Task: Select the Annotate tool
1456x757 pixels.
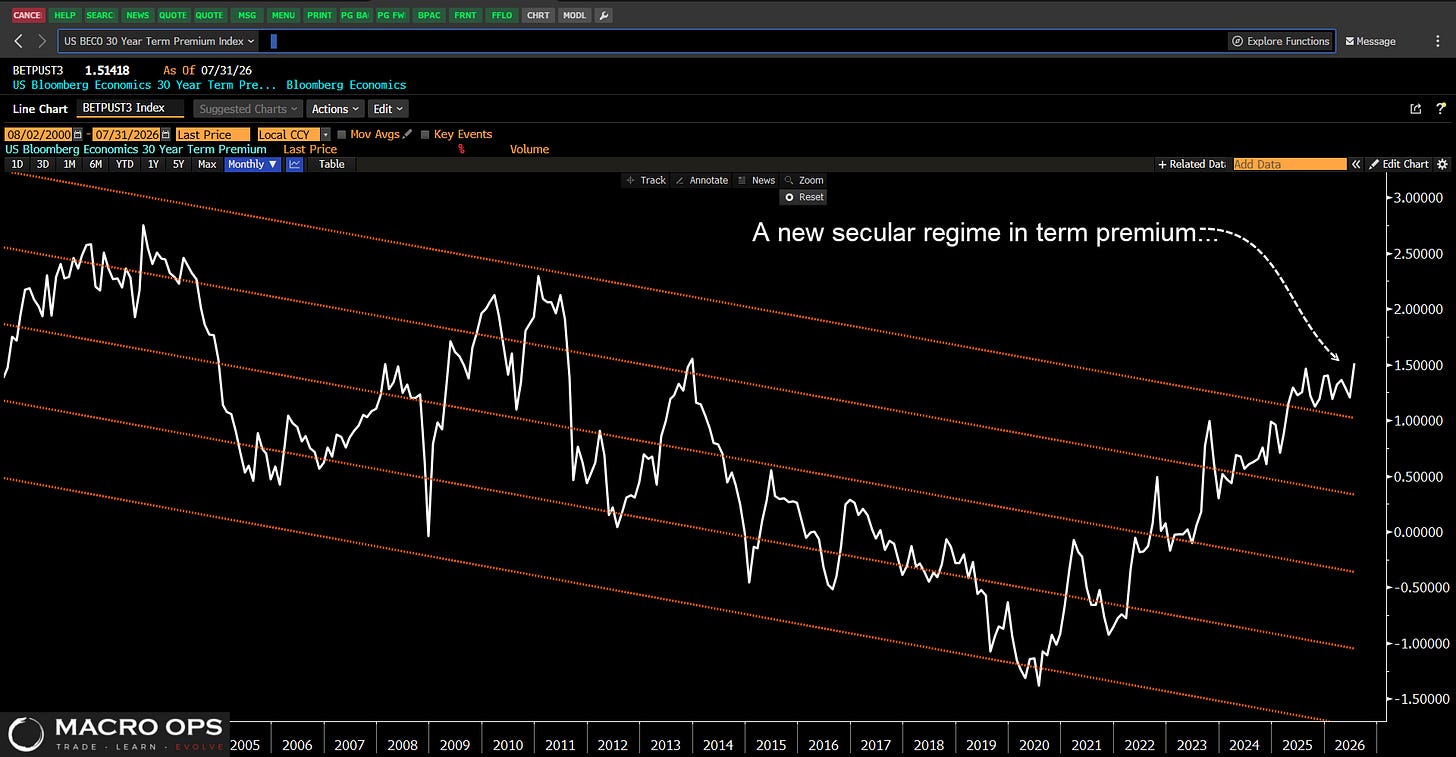Action: (x=702, y=180)
